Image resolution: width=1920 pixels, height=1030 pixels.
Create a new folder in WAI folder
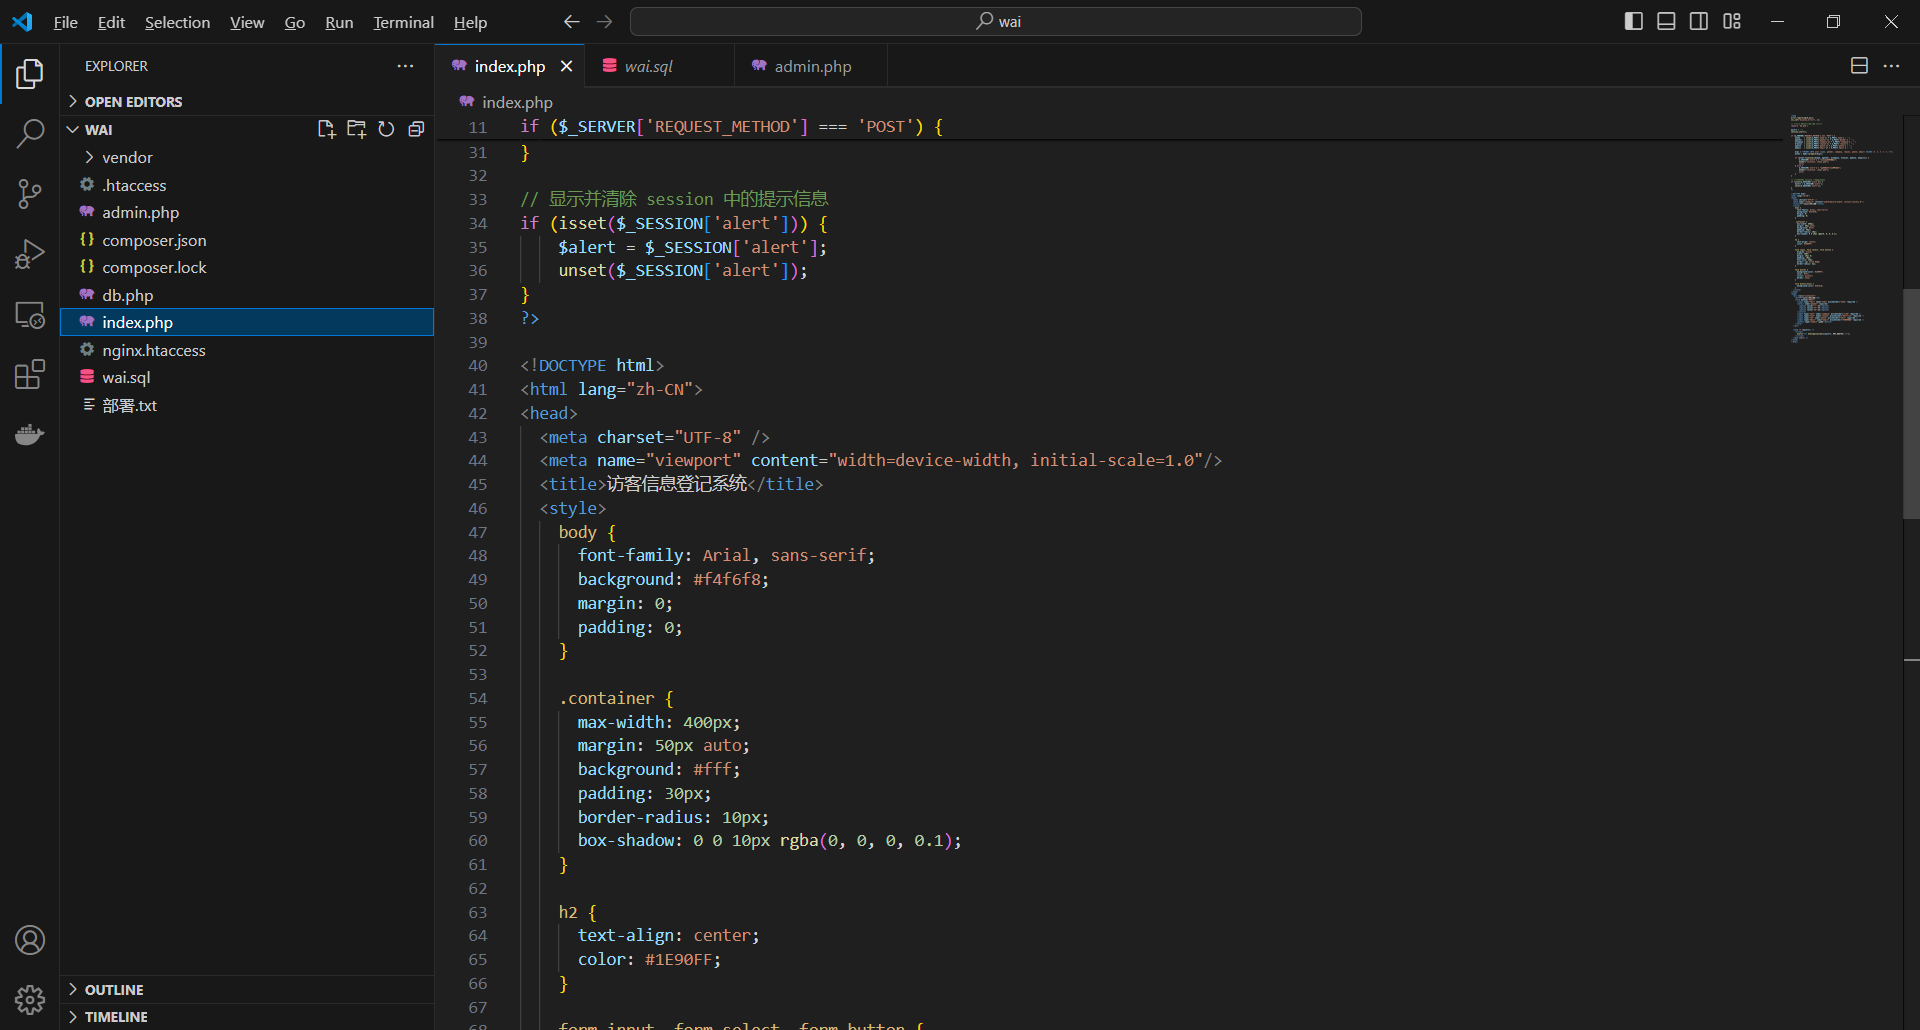tap(356, 129)
